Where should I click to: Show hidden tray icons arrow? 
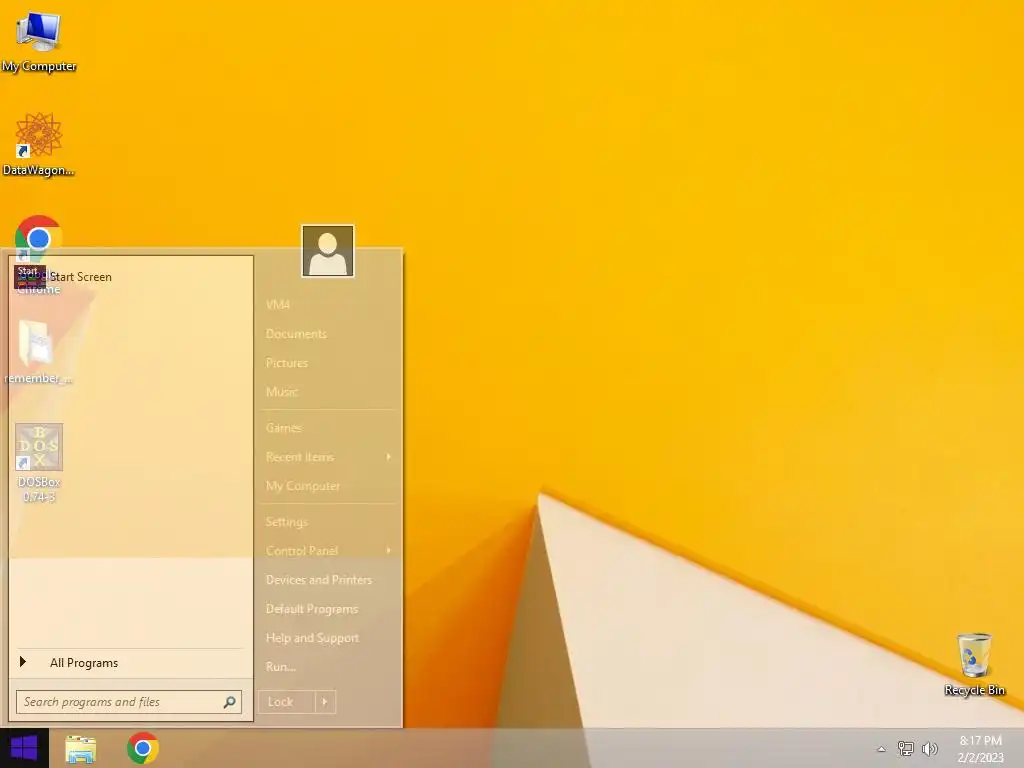pyautogui.click(x=882, y=749)
